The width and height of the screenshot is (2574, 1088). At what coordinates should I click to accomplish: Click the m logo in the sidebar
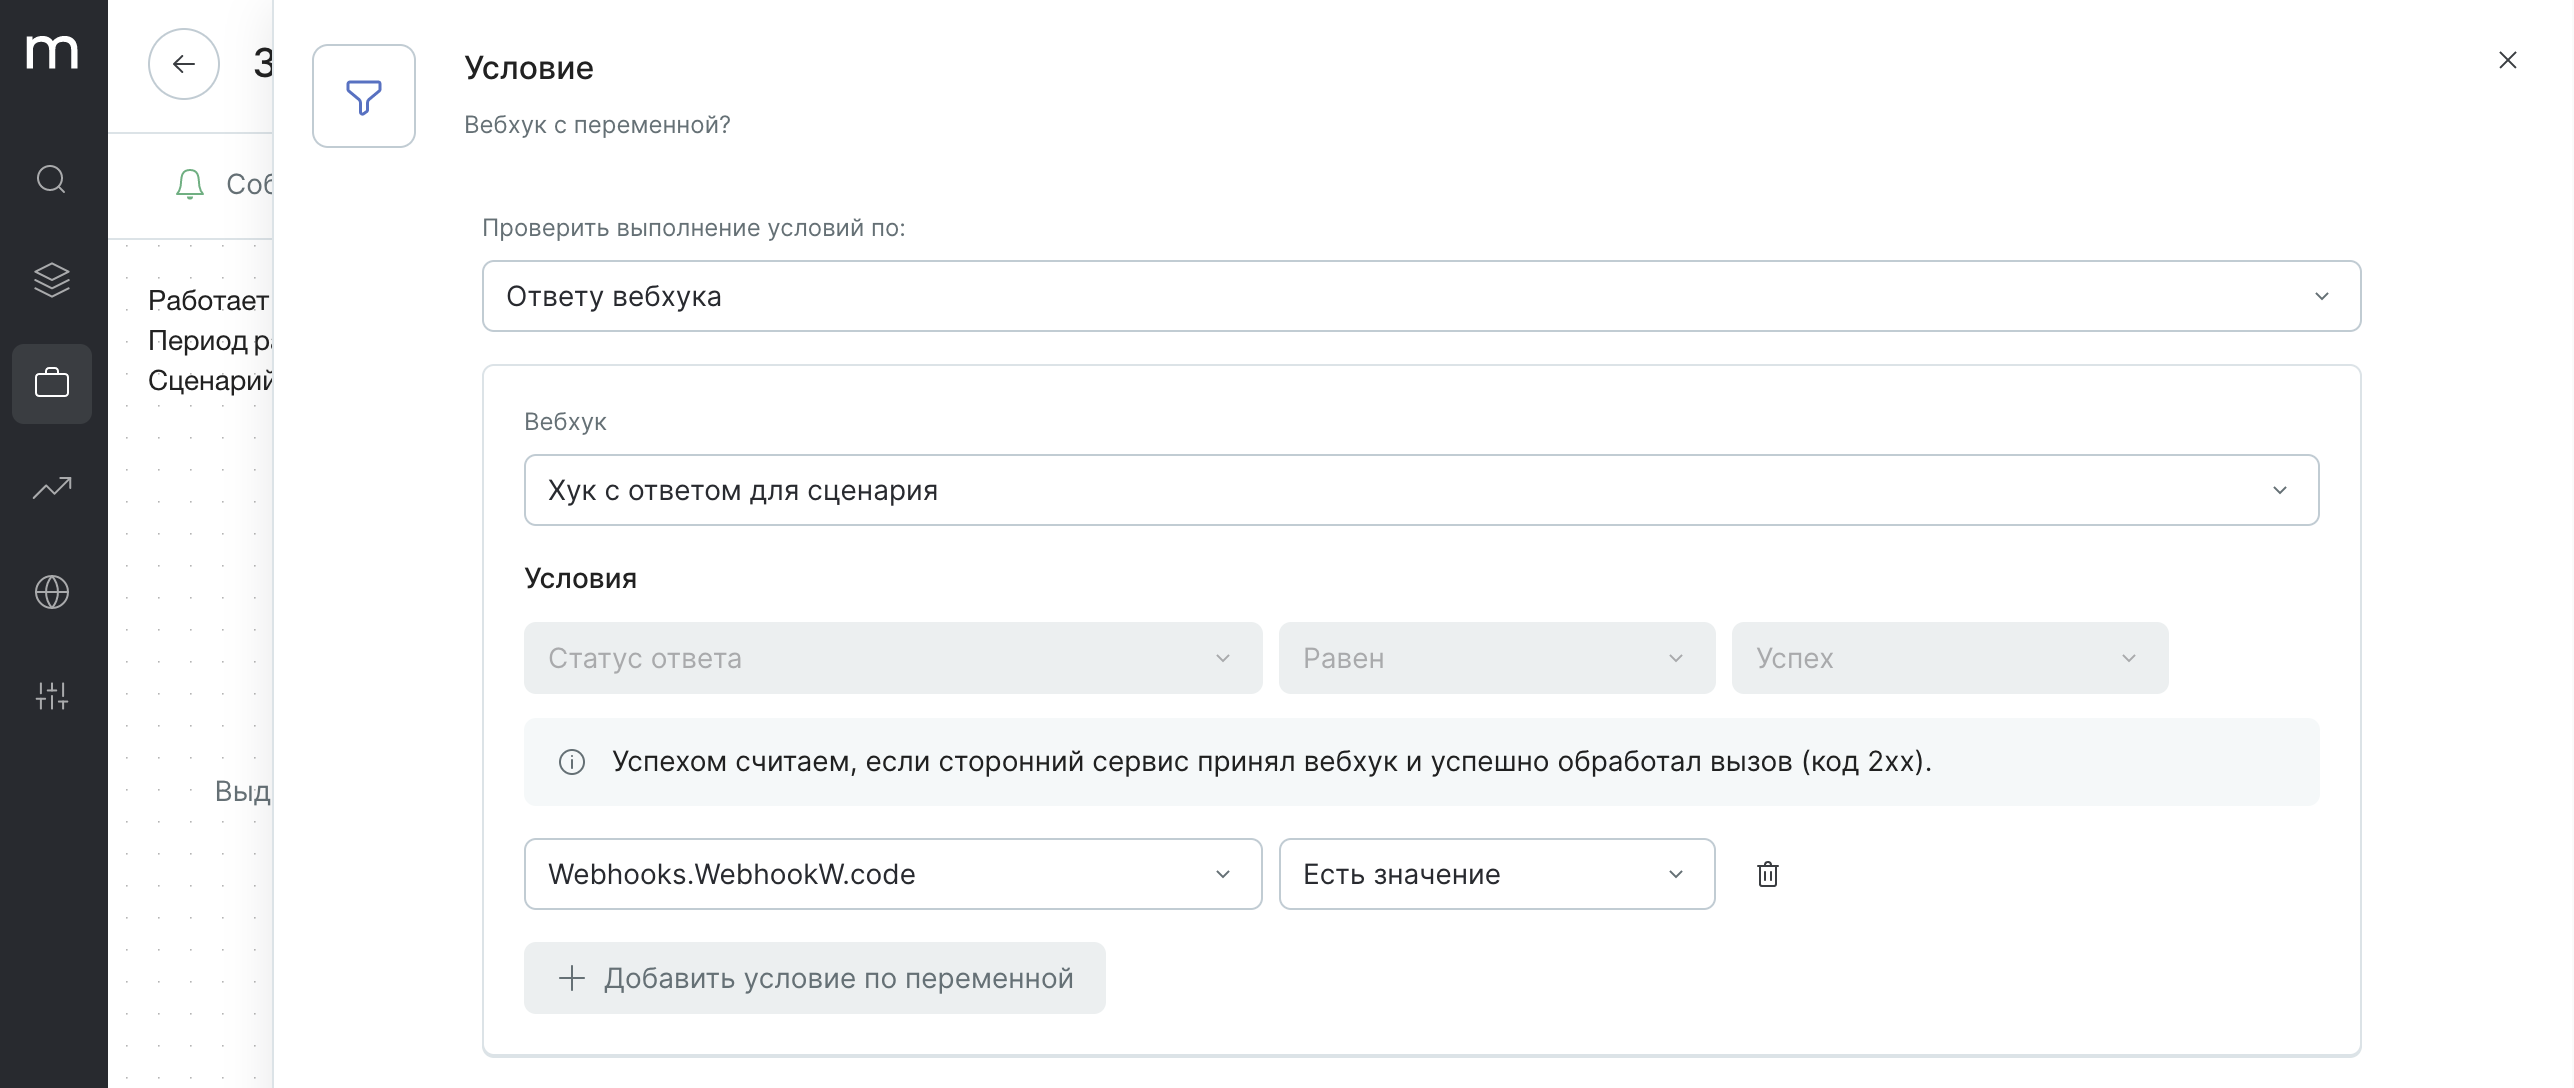coord(52,52)
